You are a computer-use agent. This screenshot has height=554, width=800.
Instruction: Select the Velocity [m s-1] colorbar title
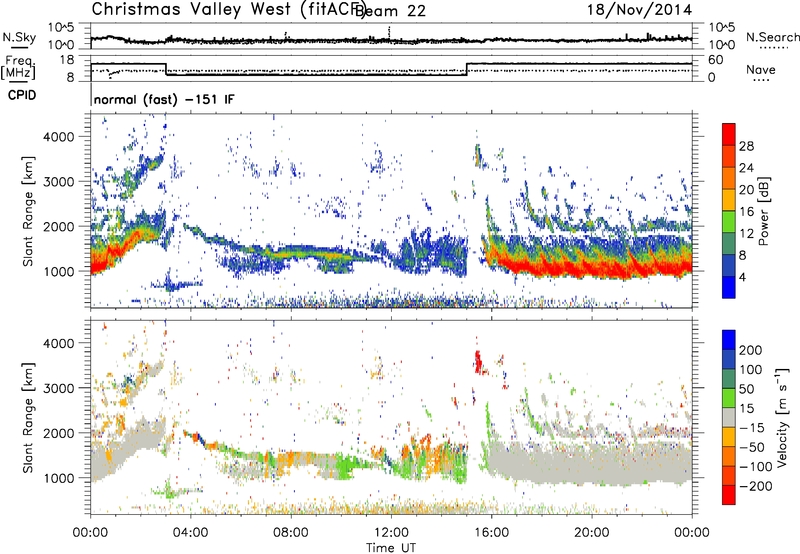point(782,418)
